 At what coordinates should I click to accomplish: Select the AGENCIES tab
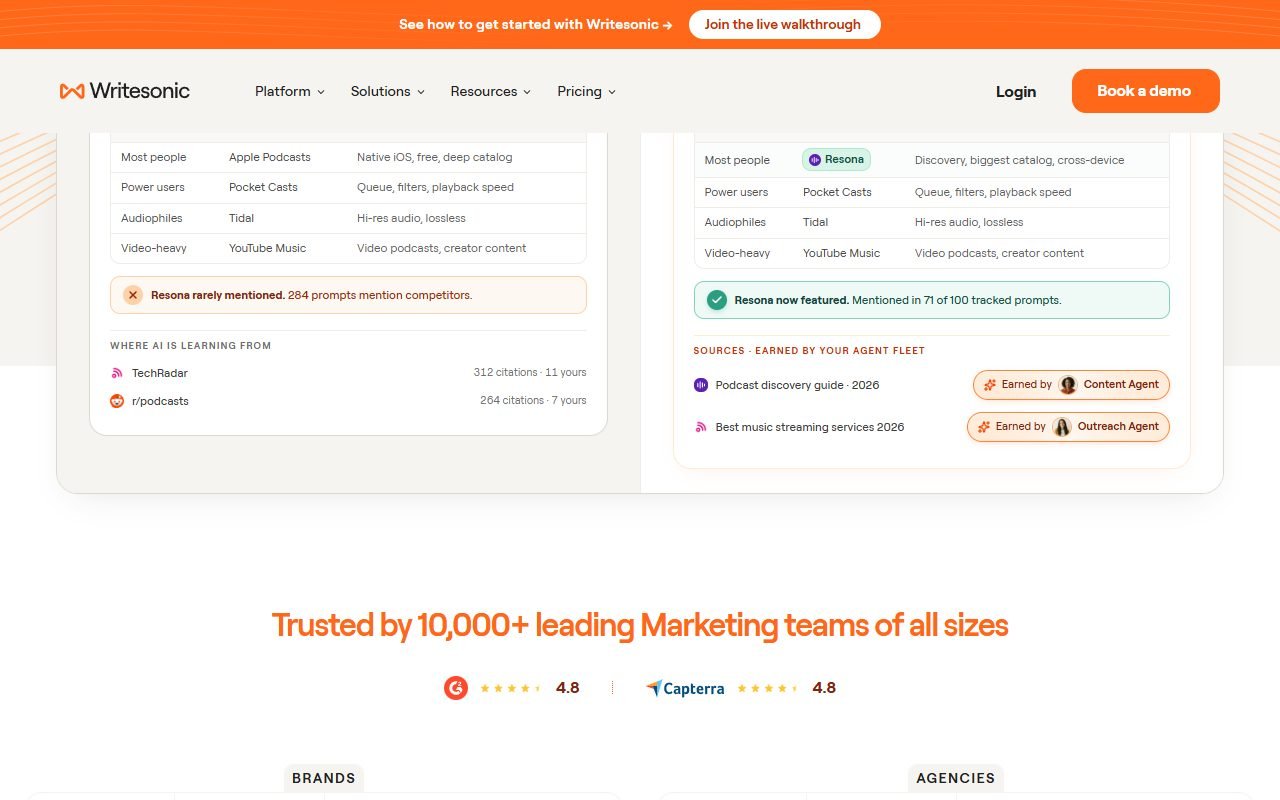coord(956,778)
